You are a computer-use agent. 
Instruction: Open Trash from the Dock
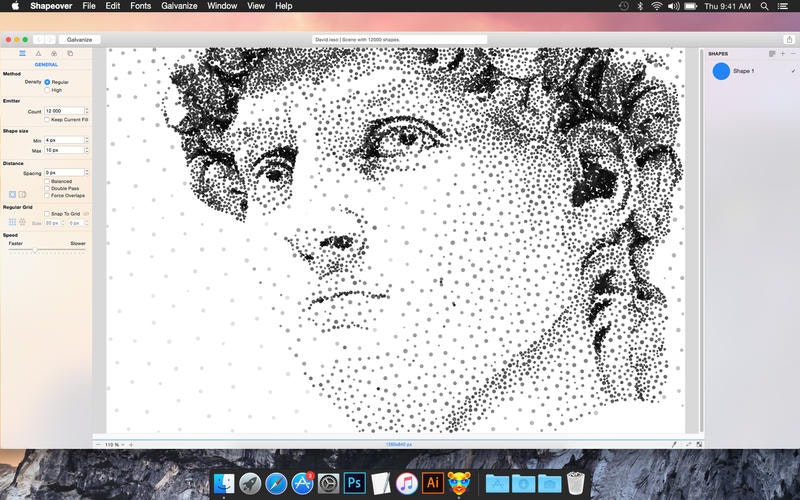pos(576,483)
